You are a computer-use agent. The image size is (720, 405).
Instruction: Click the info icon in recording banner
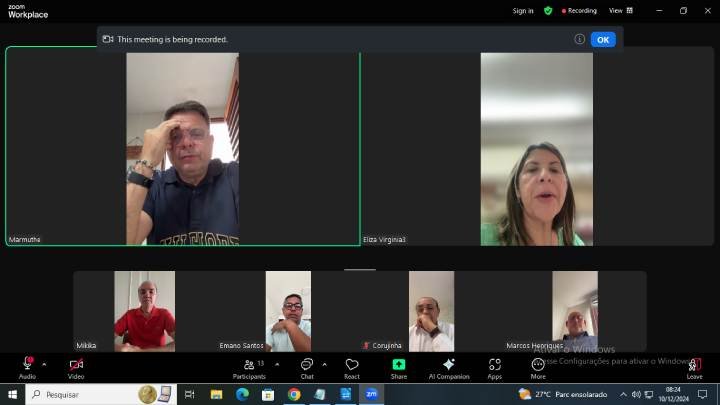pos(579,39)
